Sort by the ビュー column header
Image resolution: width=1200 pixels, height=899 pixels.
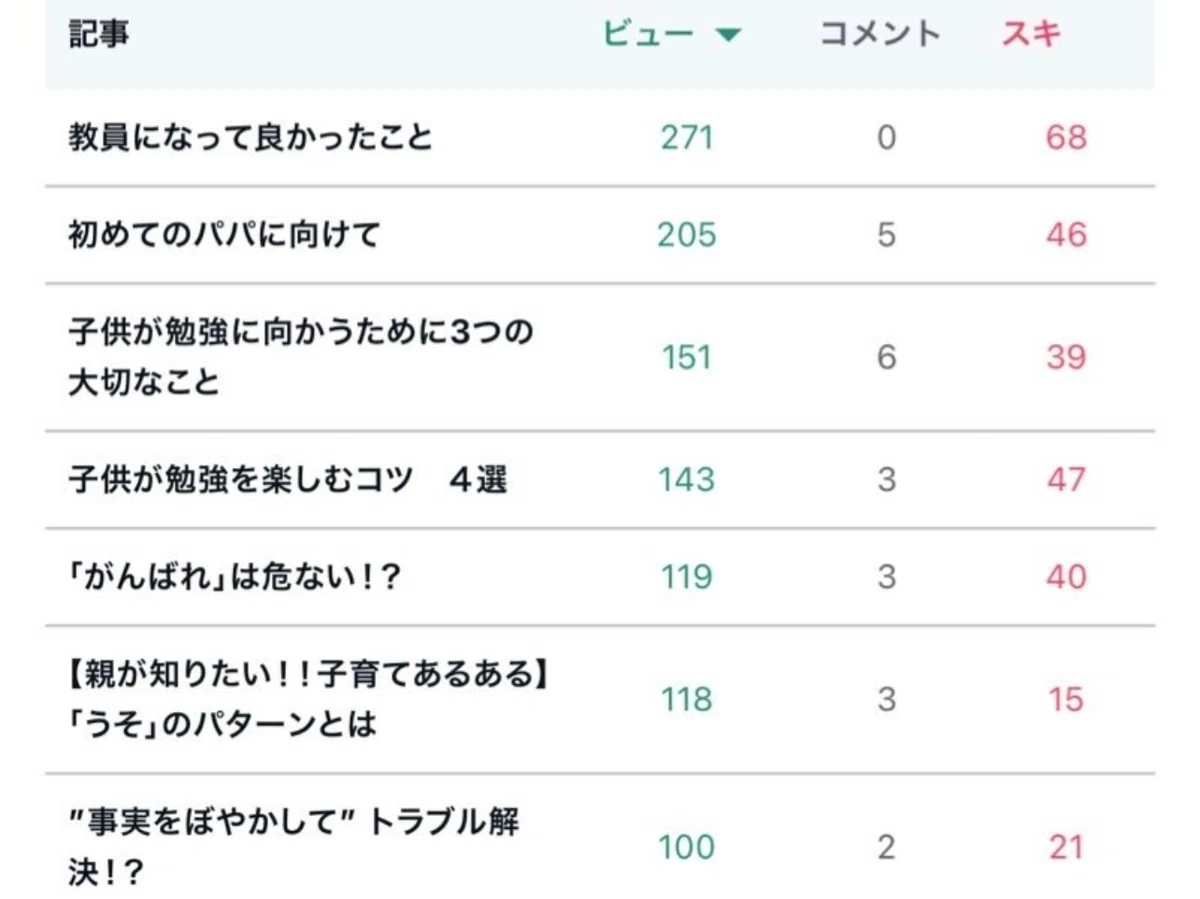(649, 34)
